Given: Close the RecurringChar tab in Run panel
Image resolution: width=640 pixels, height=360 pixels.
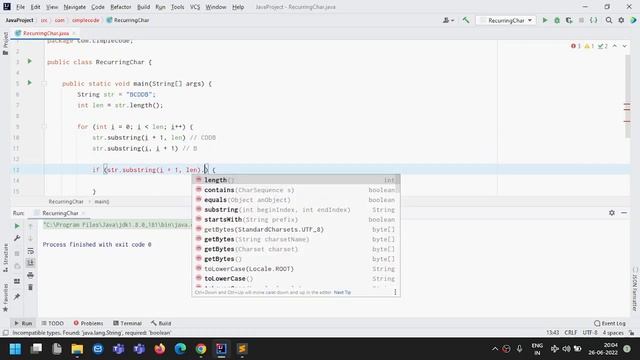Looking at the screenshot, I should click(83, 213).
